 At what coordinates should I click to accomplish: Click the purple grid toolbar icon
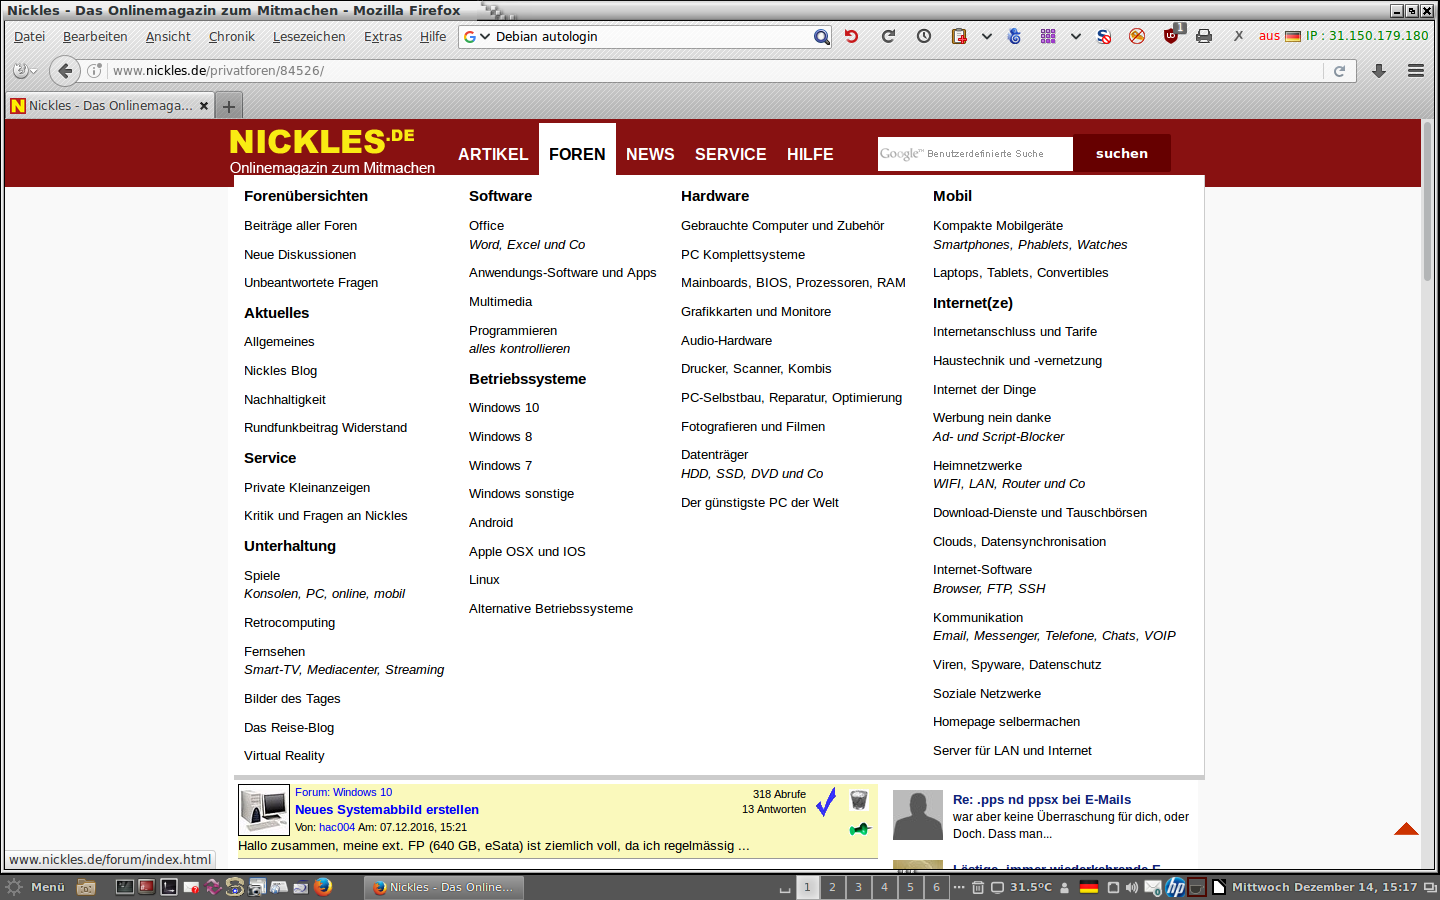coord(1048,36)
